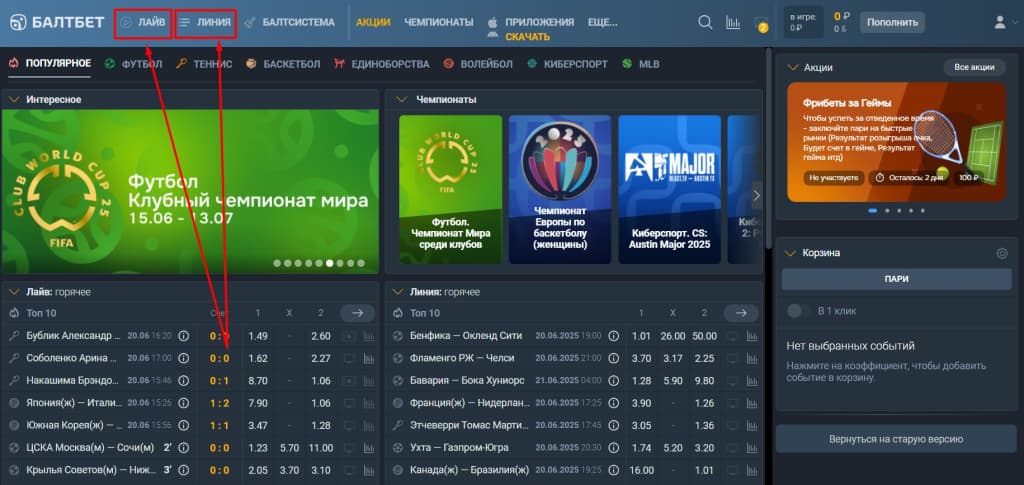The width and height of the screenshot is (1024, 485).
Task: Click 'Вернуться на старую версию' button
Action: tap(896, 439)
